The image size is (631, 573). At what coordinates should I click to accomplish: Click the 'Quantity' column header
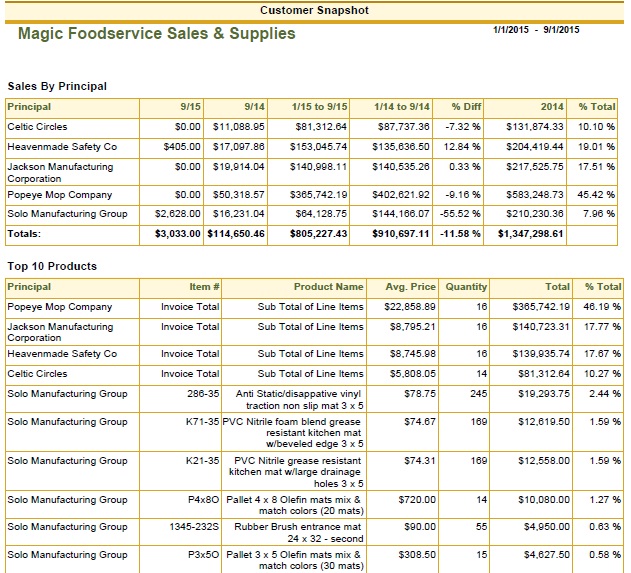[x=466, y=286]
